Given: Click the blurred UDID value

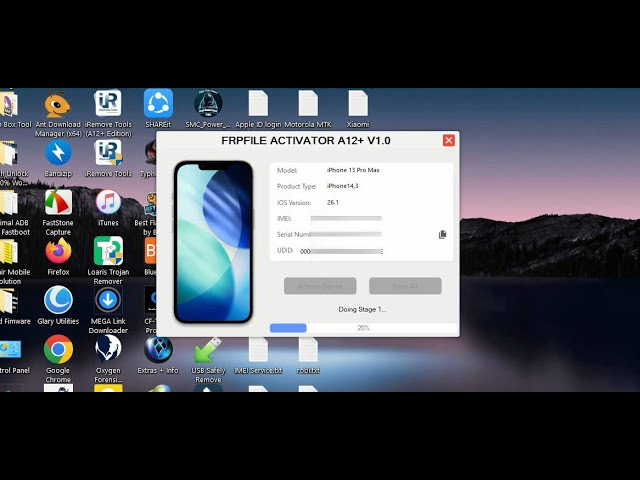Looking at the screenshot, I should tap(341, 251).
